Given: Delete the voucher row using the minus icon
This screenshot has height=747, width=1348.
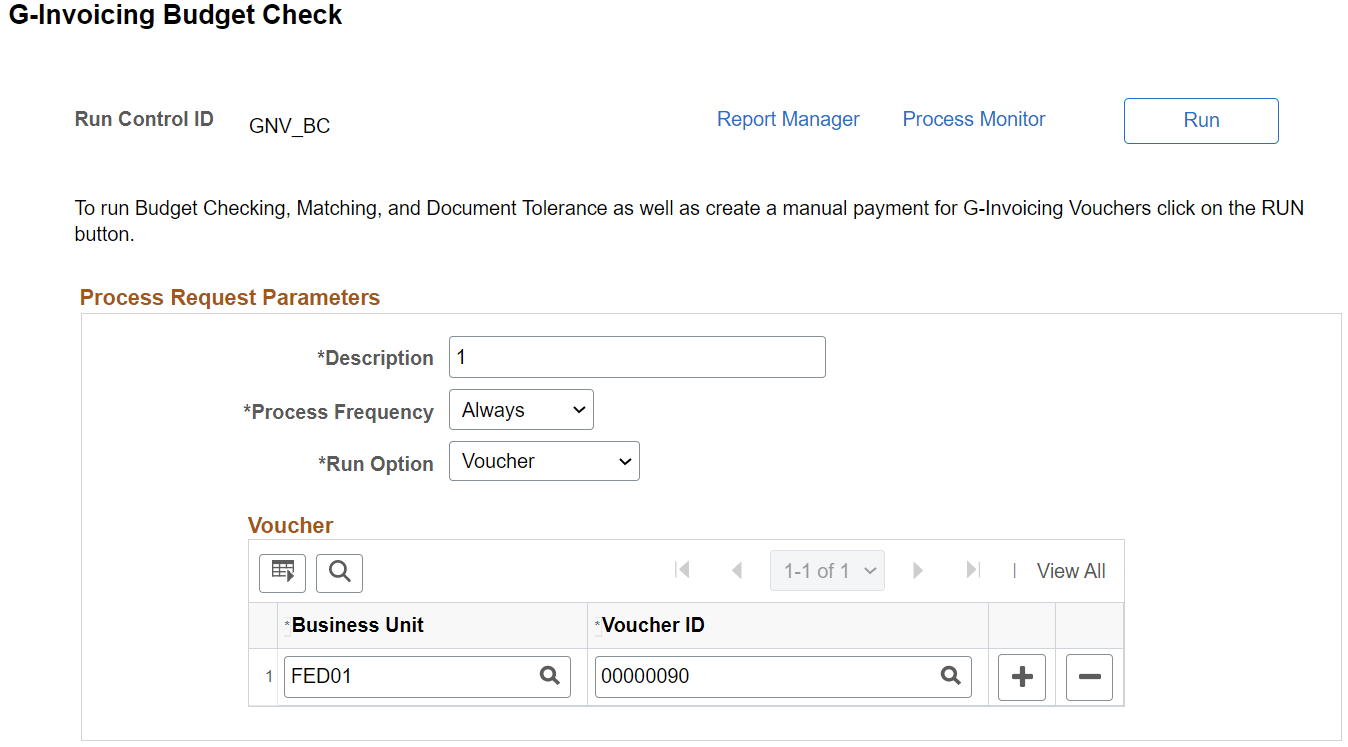Looking at the screenshot, I should click(1088, 677).
